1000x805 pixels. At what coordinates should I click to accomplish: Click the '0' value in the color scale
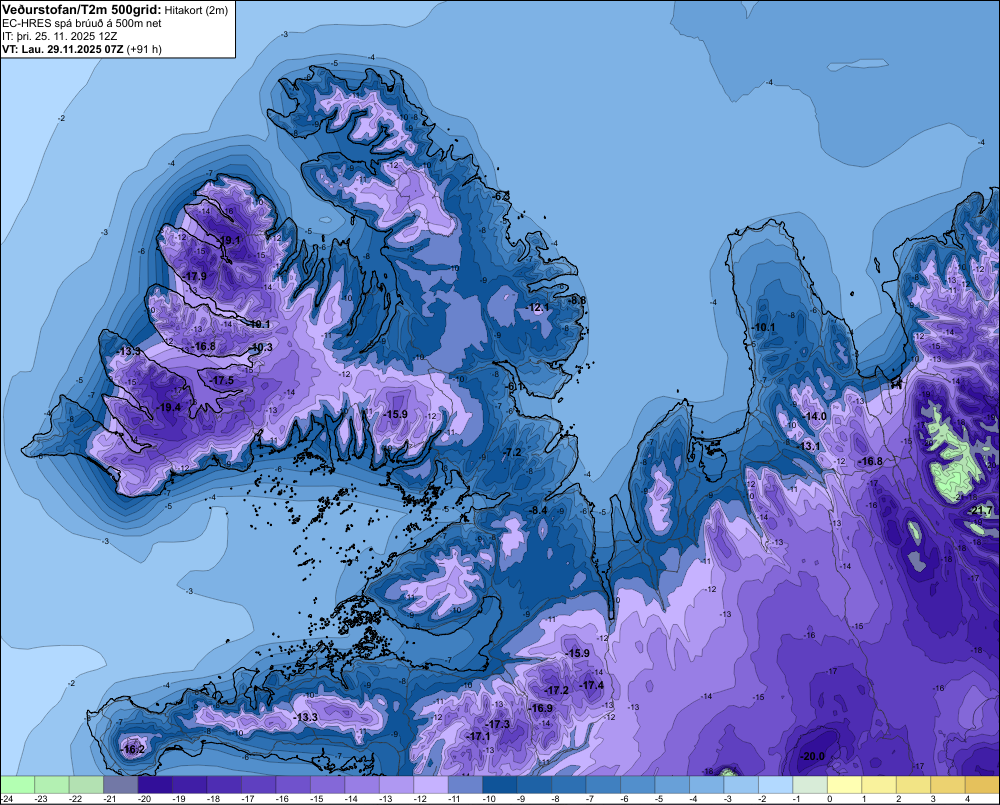pos(829,799)
